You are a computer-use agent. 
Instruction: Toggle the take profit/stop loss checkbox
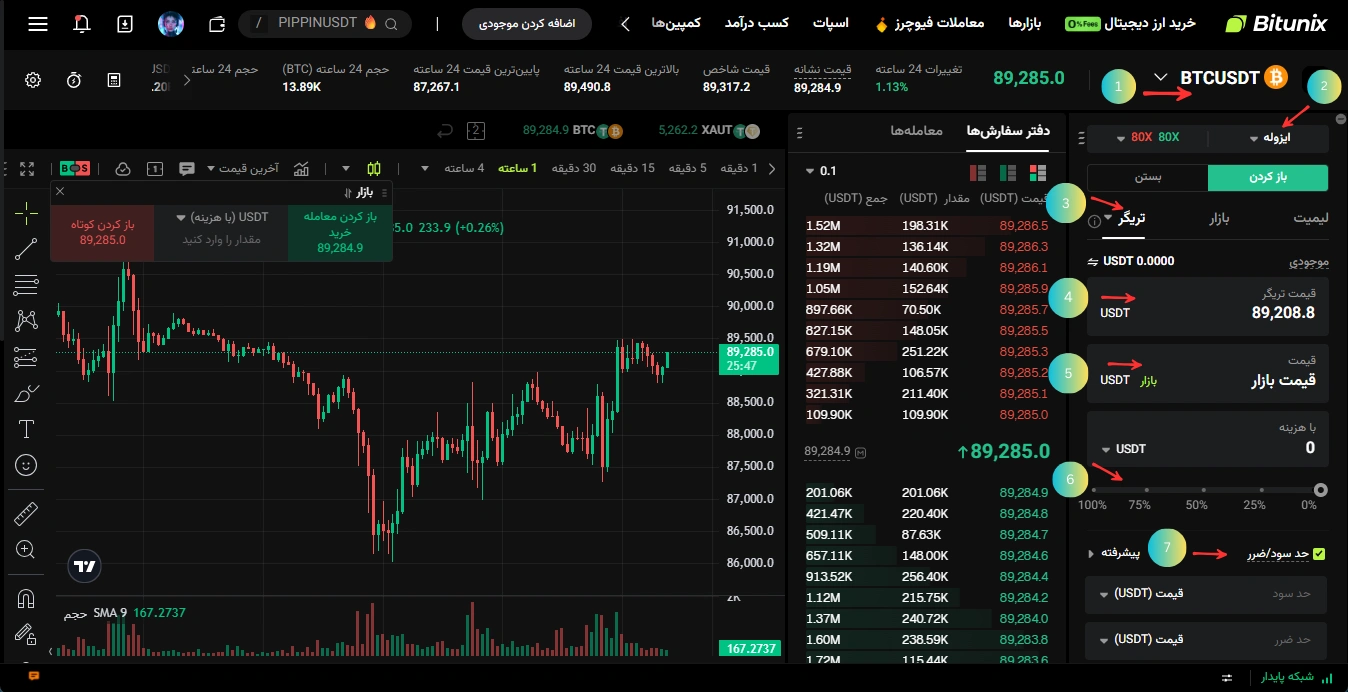click(1318, 553)
